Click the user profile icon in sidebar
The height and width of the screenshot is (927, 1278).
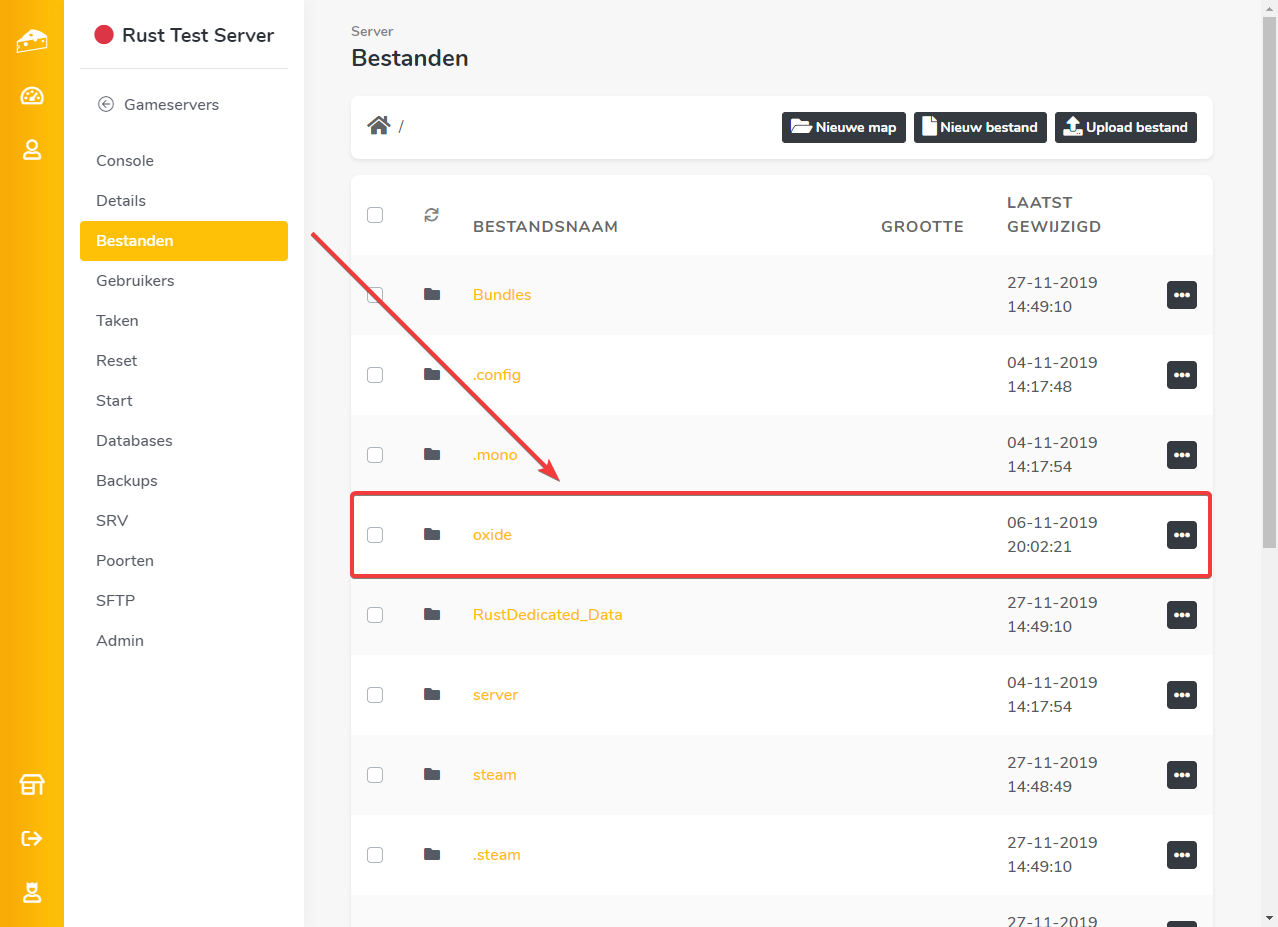(x=32, y=150)
